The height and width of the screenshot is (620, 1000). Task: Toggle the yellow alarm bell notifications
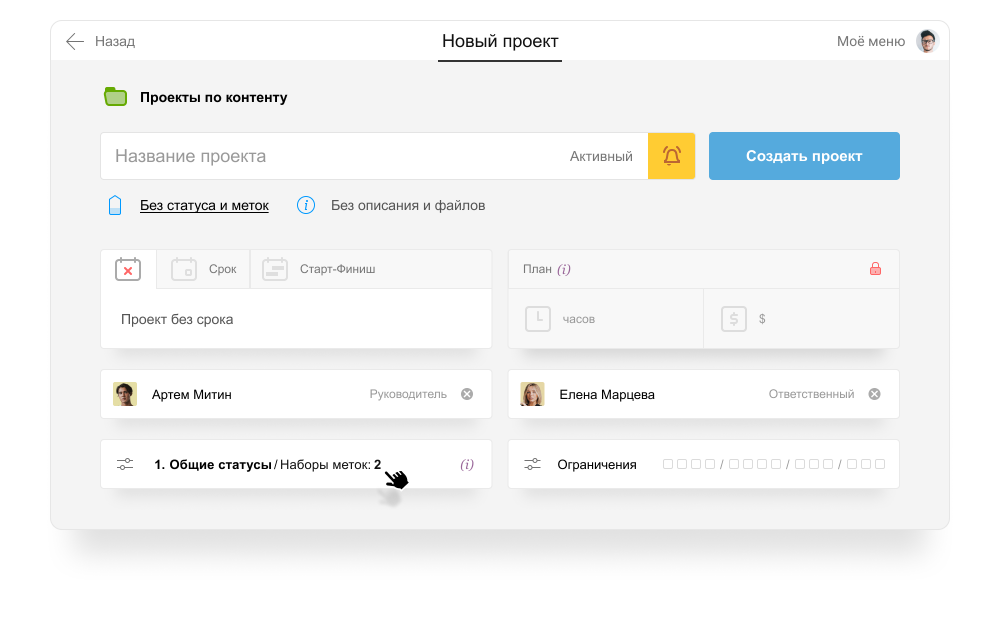pos(672,156)
